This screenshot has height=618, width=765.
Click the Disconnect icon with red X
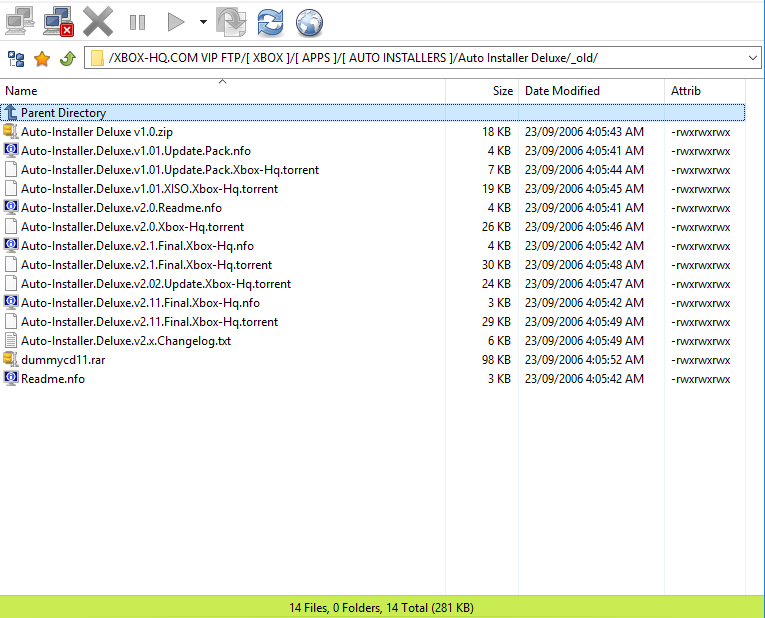(x=59, y=20)
